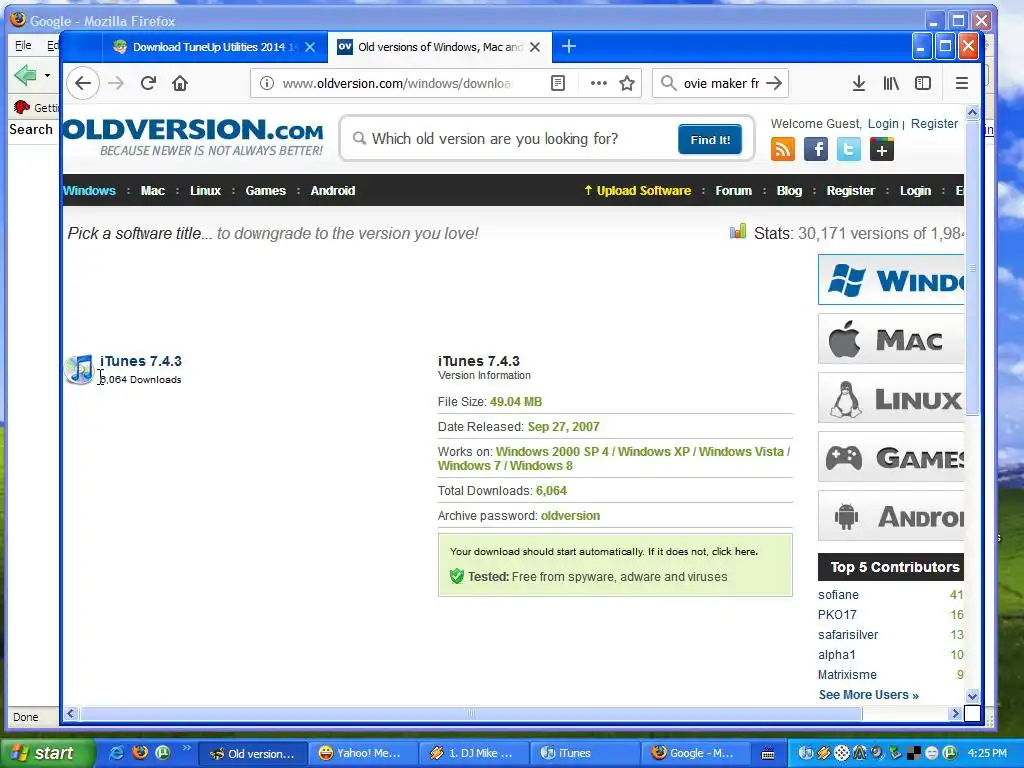Open contributor alpha1 profile
This screenshot has width=1024, height=768.
(x=836, y=655)
